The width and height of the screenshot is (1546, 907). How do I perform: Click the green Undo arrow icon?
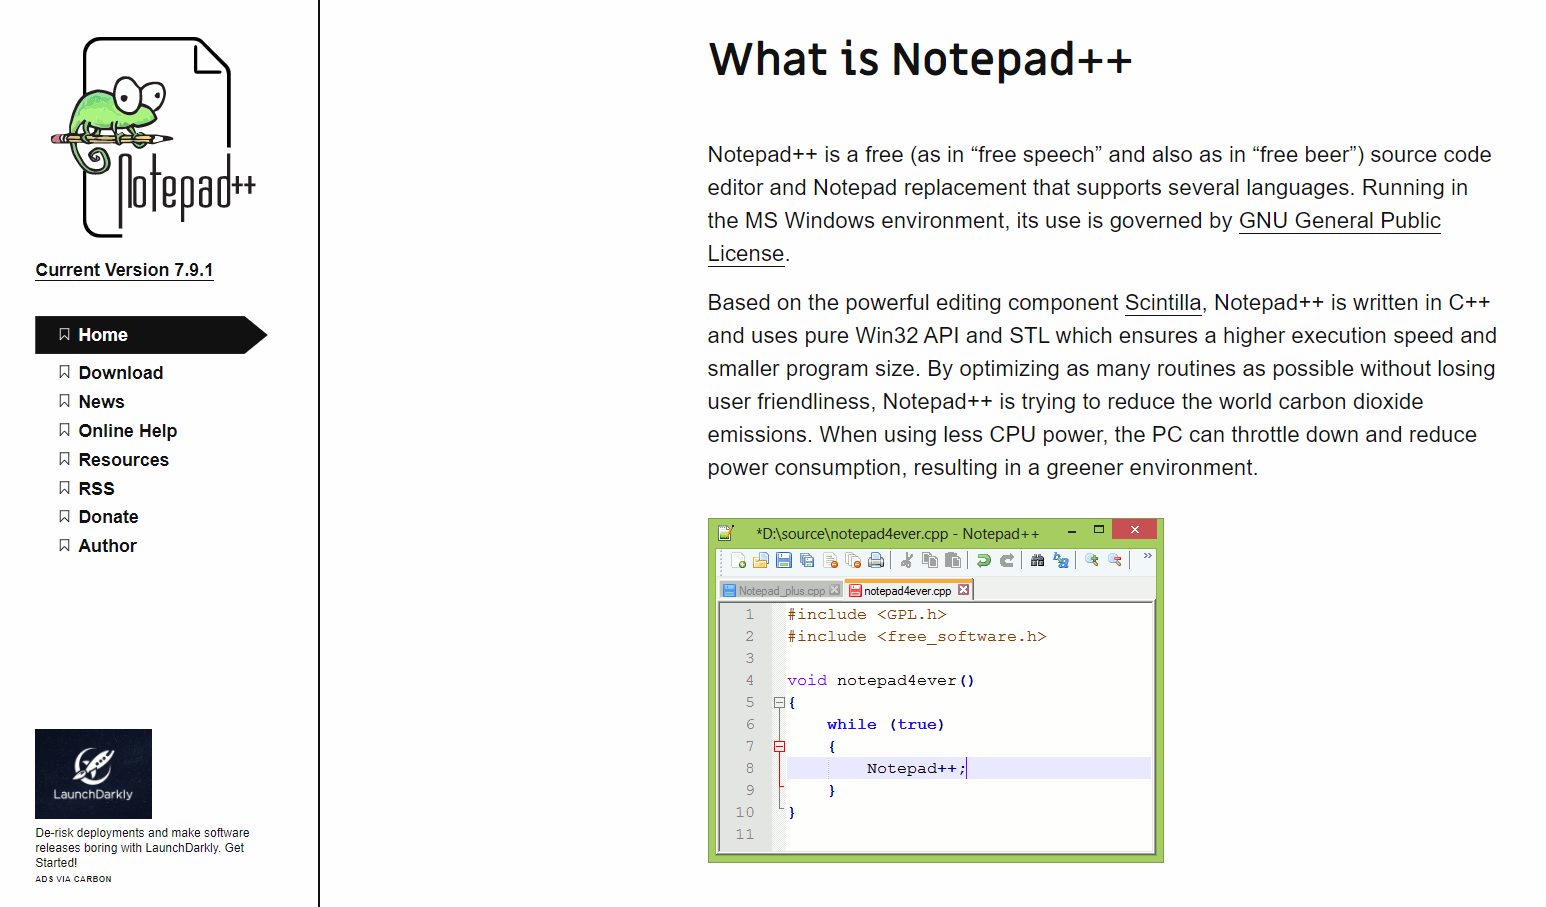pyautogui.click(x=984, y=560)
